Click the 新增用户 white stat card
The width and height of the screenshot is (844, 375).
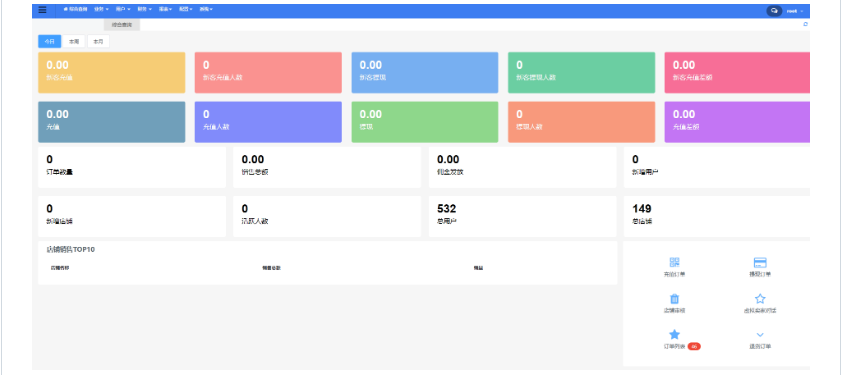point(717,167)
